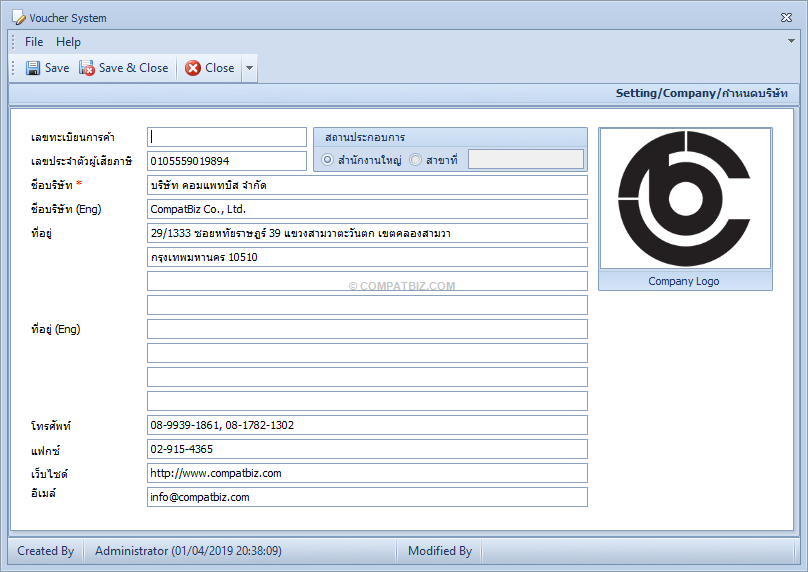
Task: Open the File menu
Action: [34, 42]
